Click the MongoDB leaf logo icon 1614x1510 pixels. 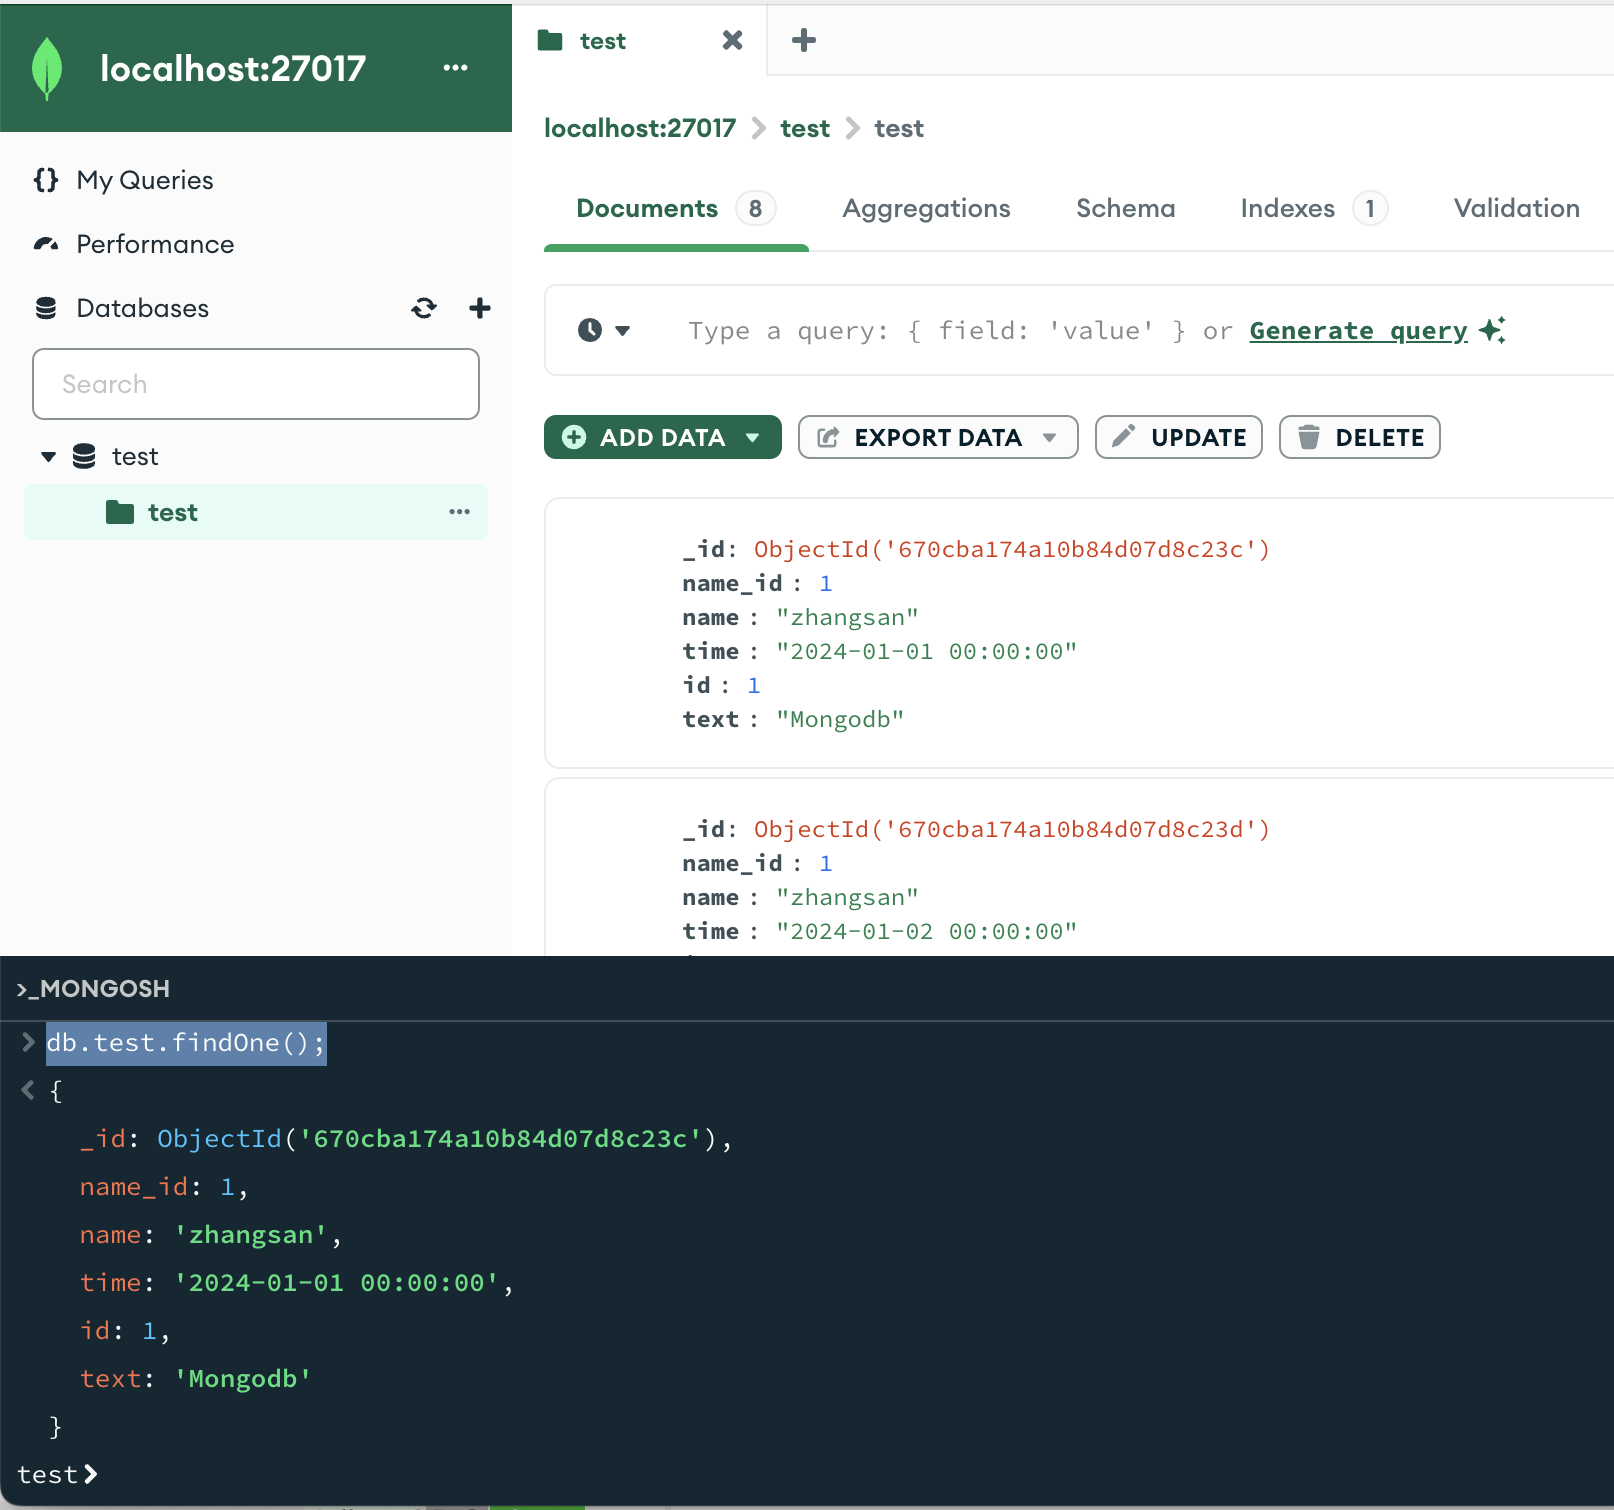point(47,68)
